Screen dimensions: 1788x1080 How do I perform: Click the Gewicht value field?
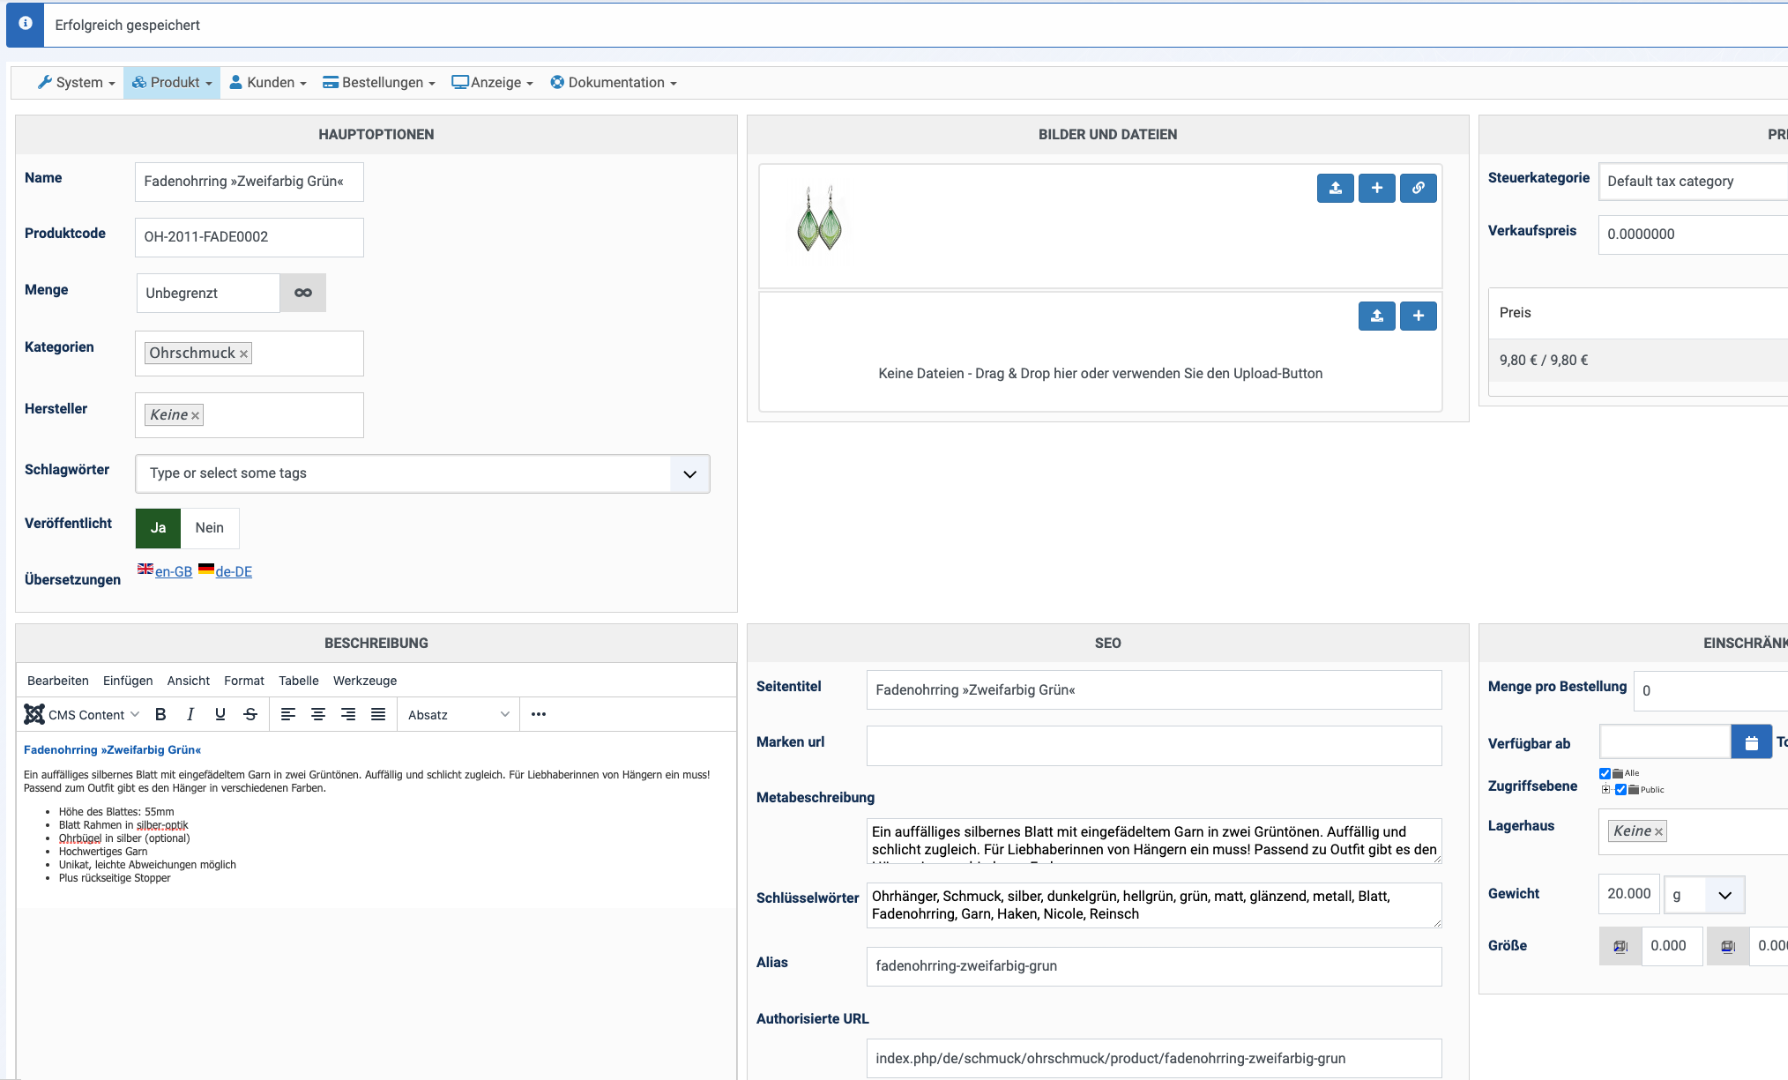point(1629,894)
